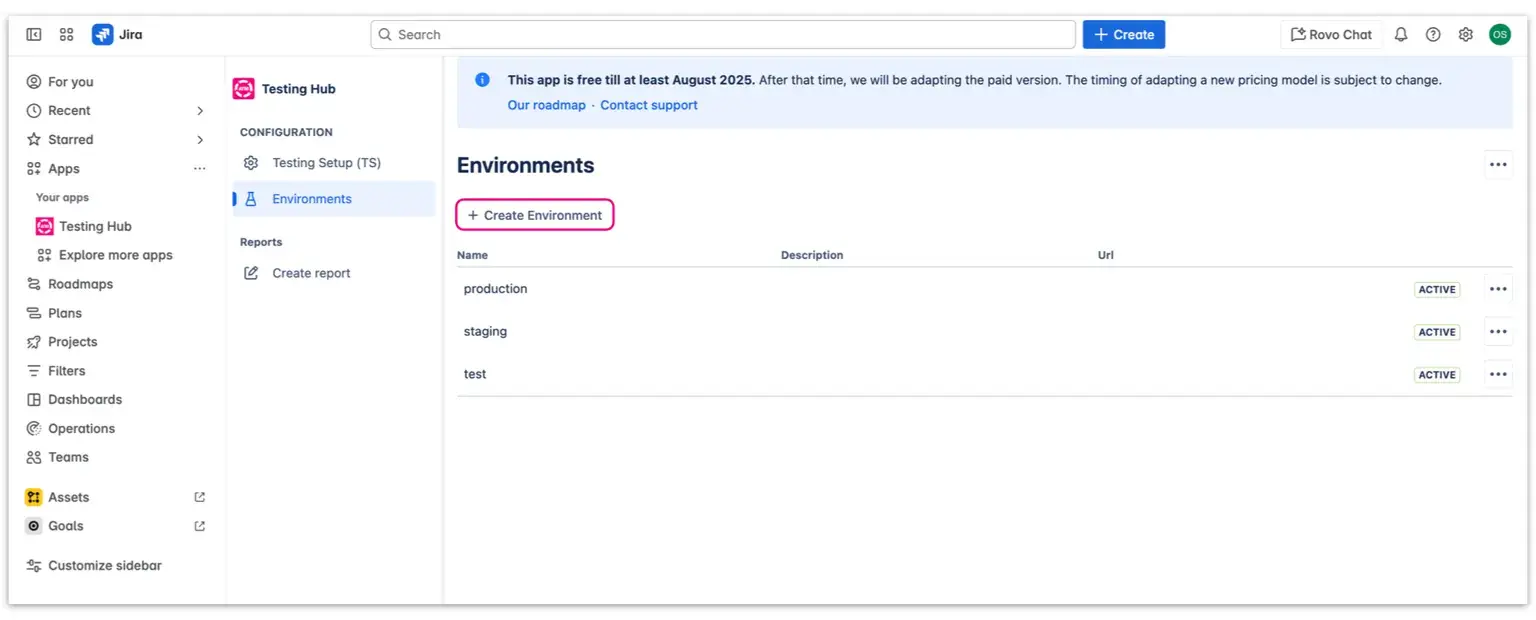Screen dimensions: 1536x620
Task: Click the Roadmaps icon in the sidebar
Action: [33, 283]
